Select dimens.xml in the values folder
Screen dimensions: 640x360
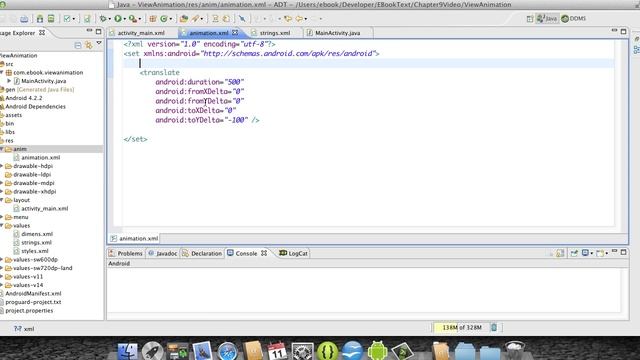point(37,234)
